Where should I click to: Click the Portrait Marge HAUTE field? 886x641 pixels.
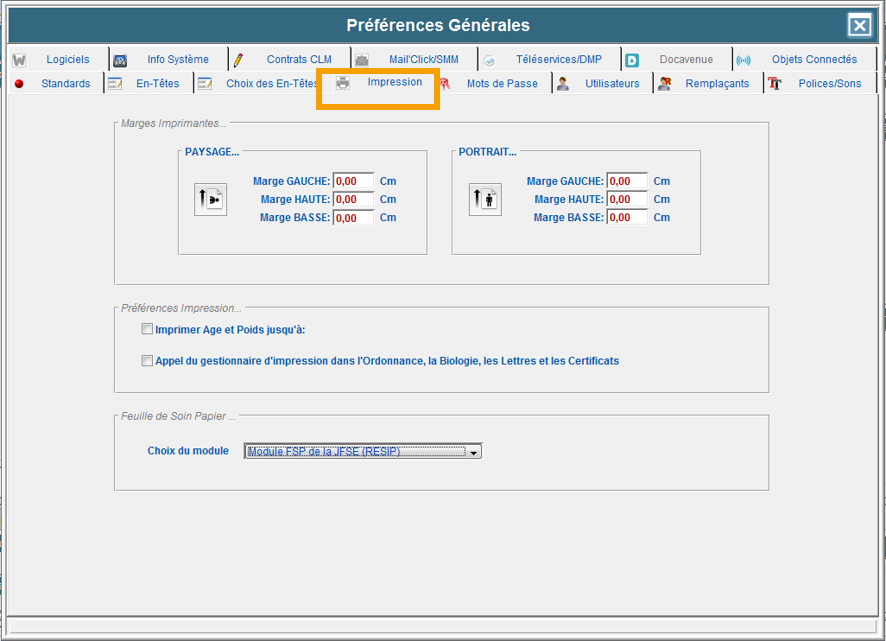click(x=627, y=200)
